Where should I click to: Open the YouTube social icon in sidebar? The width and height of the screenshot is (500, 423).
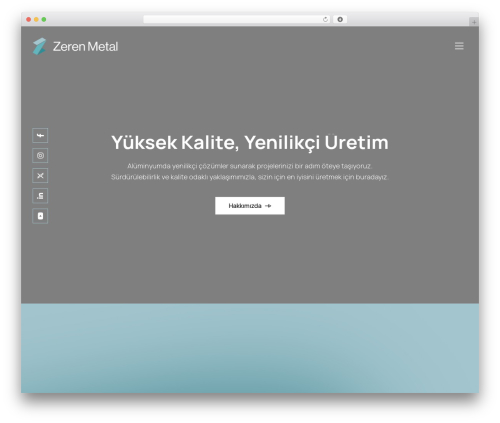click(40, 216)
